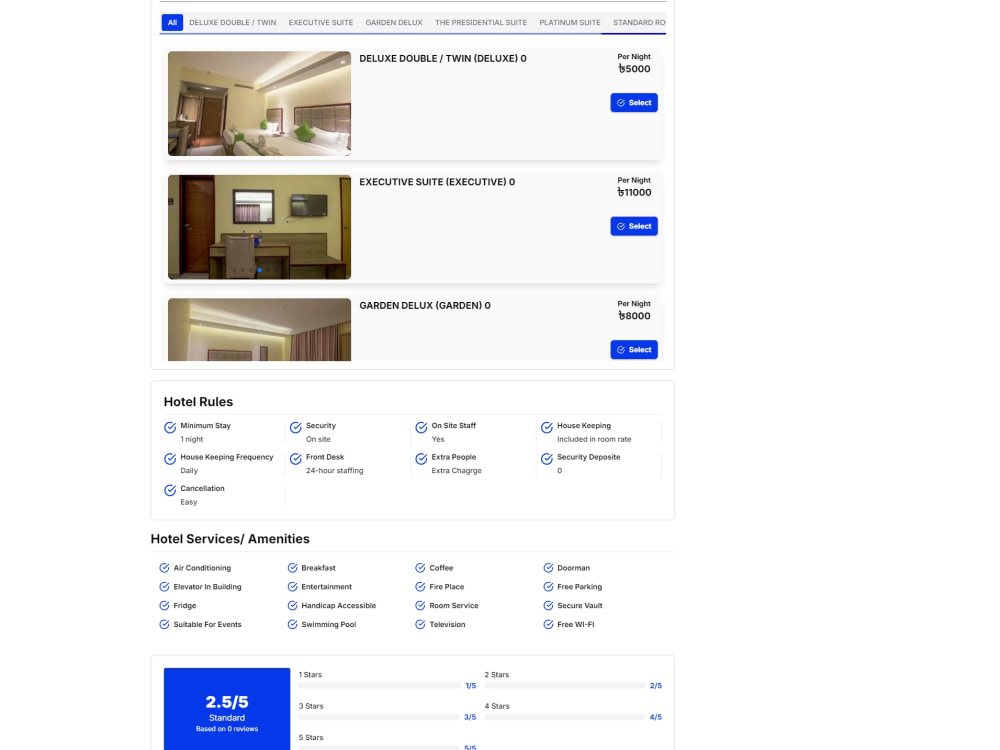Click the Free Parking check icon

click(548, 587)
